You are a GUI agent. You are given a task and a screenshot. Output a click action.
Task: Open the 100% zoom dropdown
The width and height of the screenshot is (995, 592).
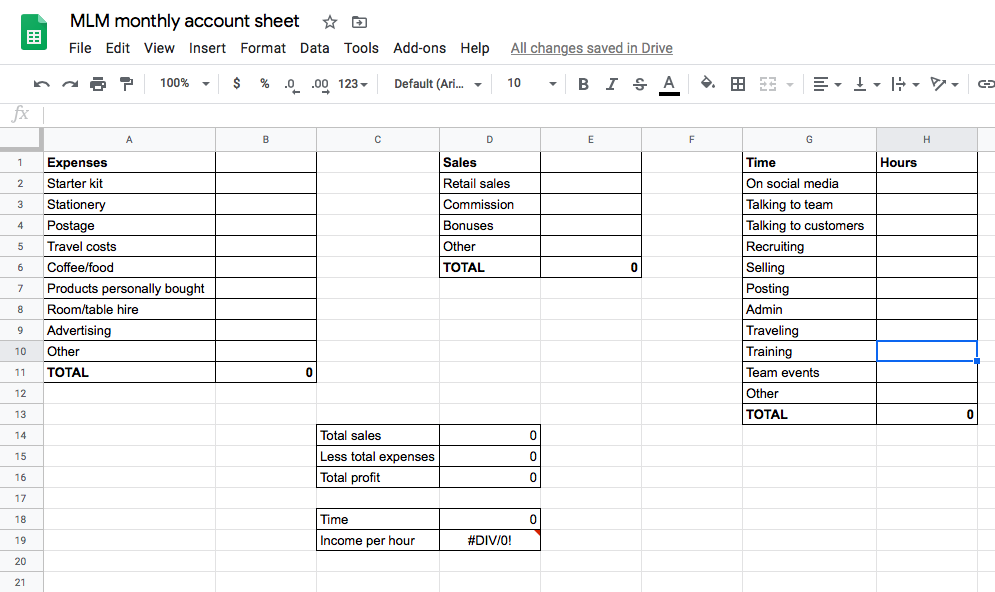tap(185, 84)
